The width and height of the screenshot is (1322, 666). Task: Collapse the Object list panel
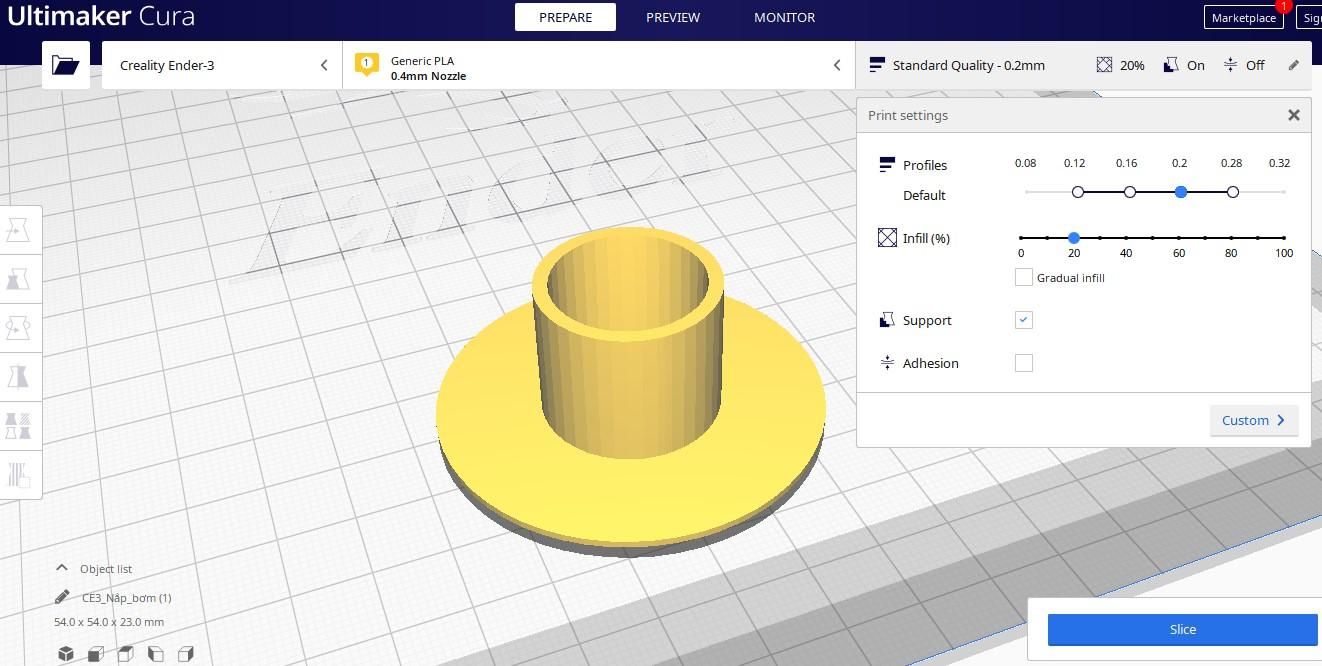62,568
